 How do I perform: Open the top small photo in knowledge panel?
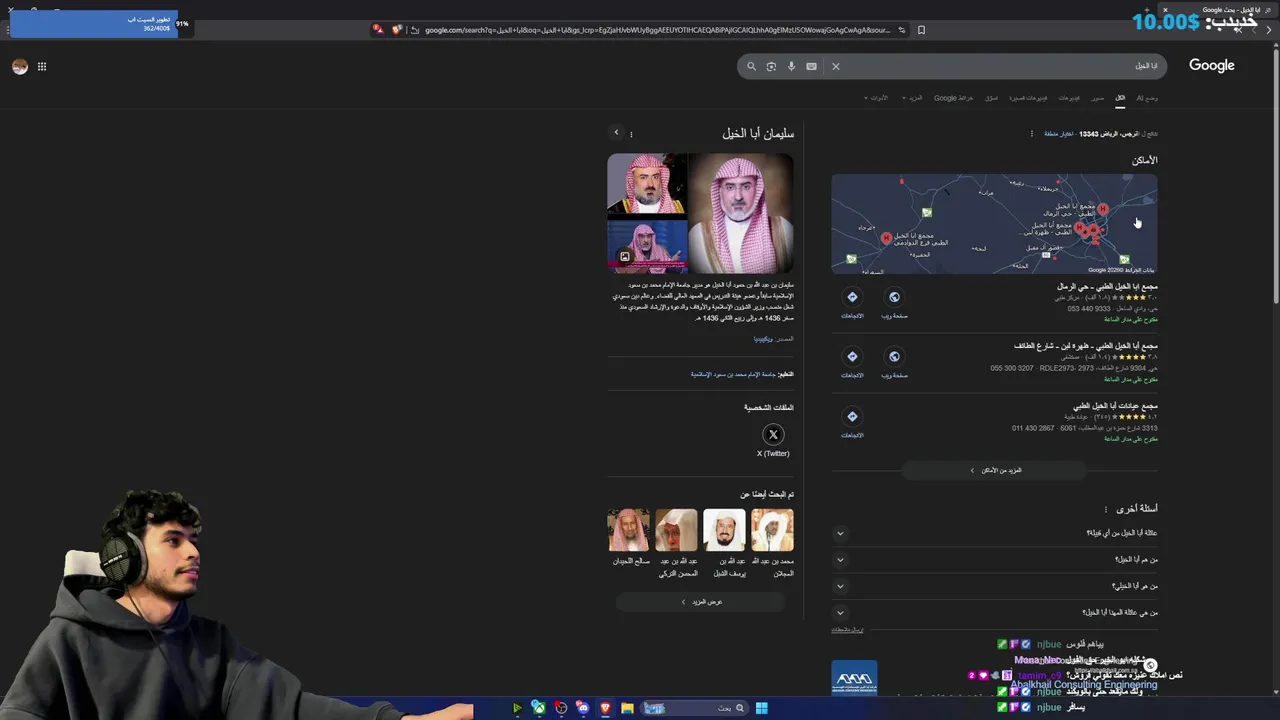coord(647,183)
